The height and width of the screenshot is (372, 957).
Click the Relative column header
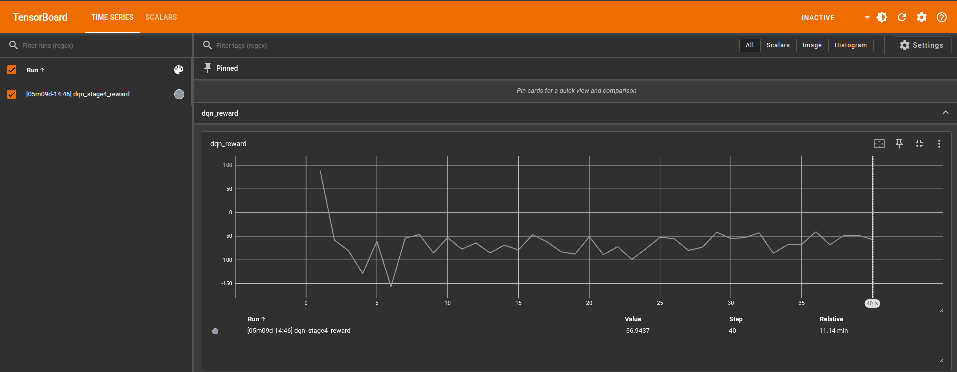click(x=831, y=319)
